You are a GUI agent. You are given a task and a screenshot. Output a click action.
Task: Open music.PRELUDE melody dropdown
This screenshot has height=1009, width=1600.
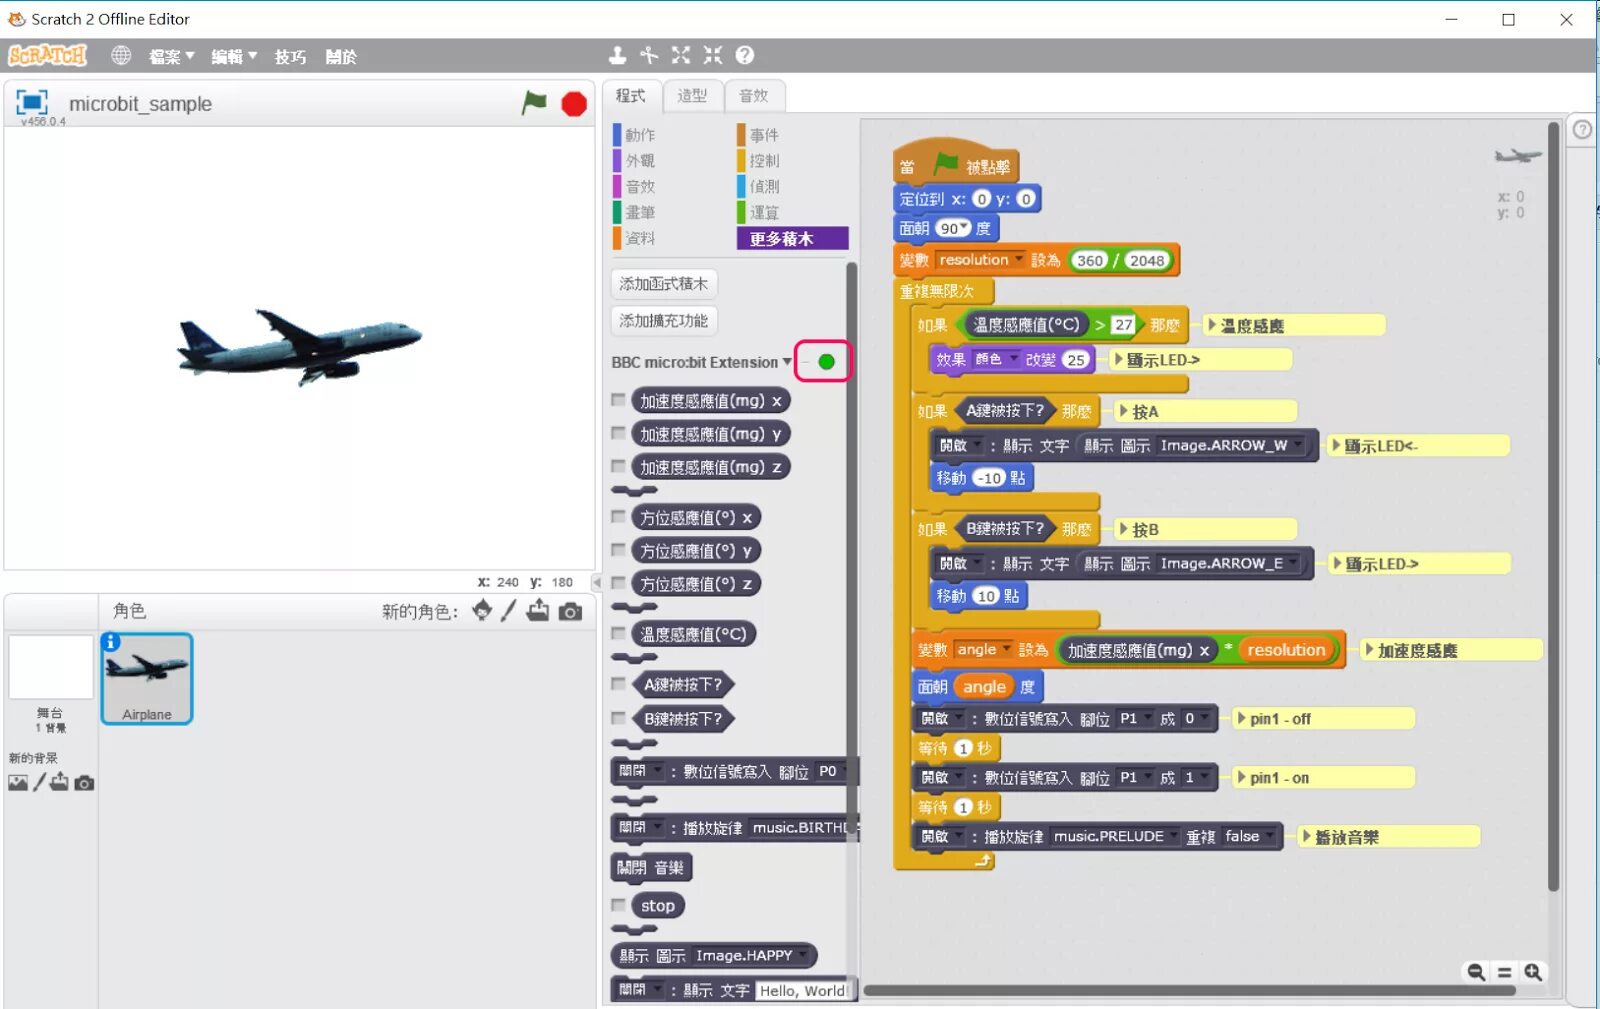pos(1174,836)
